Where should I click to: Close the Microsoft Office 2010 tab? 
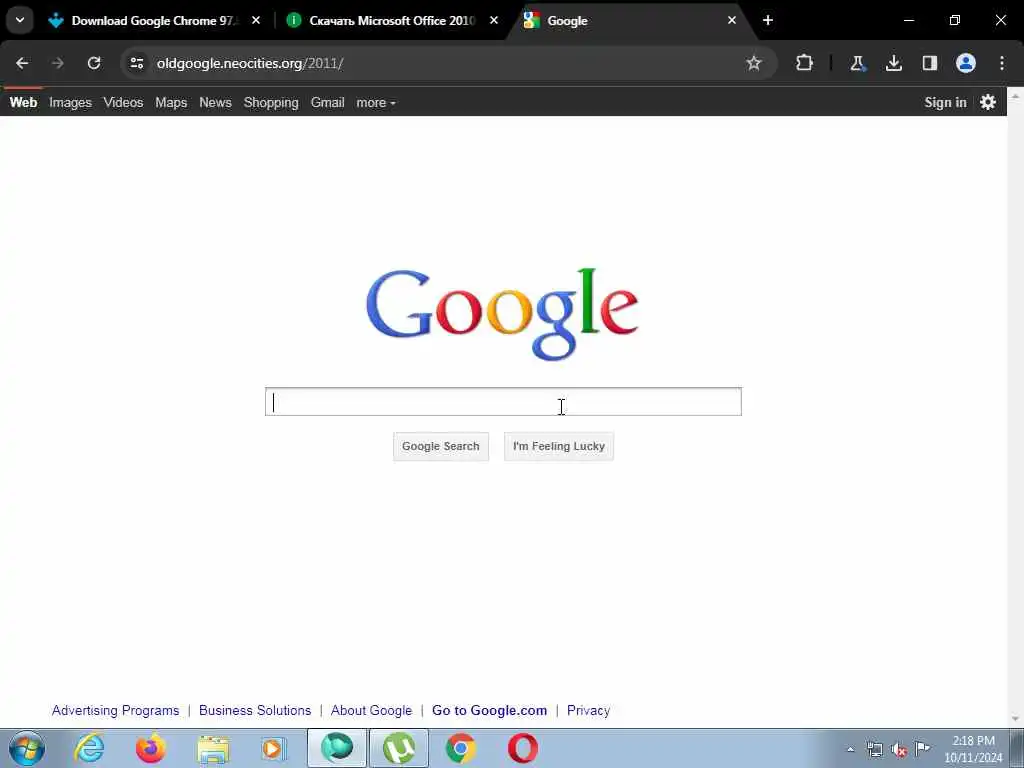(x=494, y=21)
